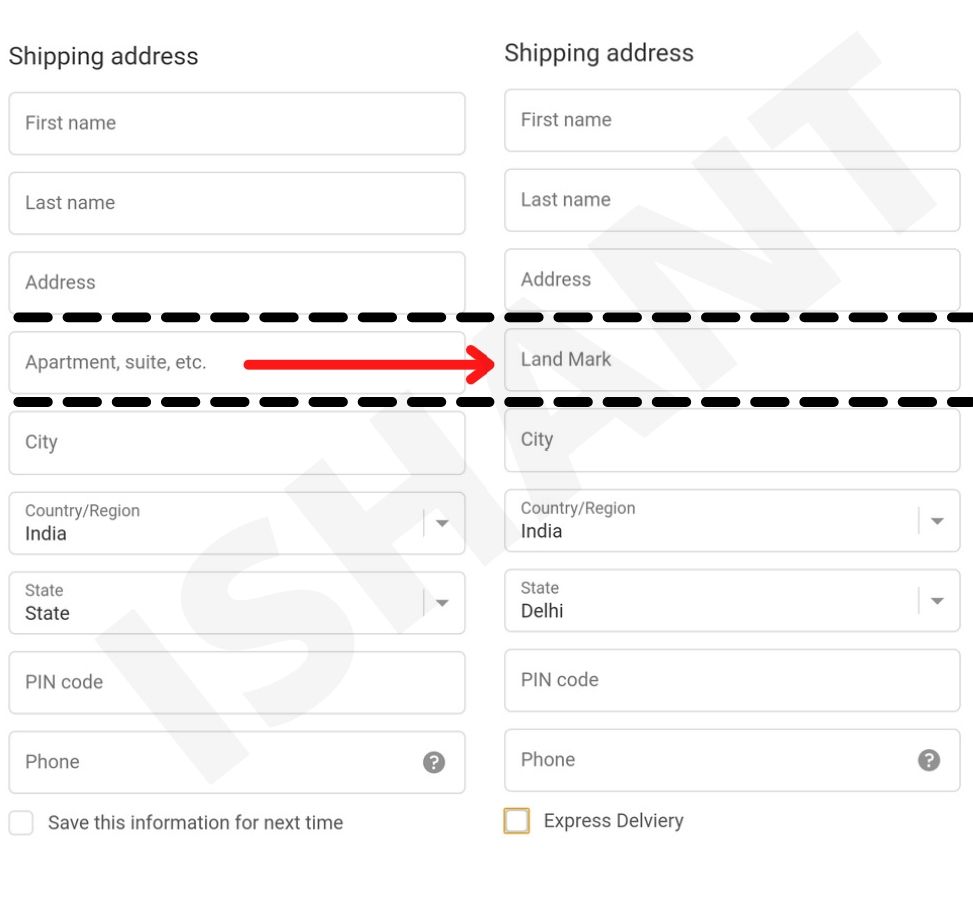Click the left Phone help question icon

click(x=433, y=762)
